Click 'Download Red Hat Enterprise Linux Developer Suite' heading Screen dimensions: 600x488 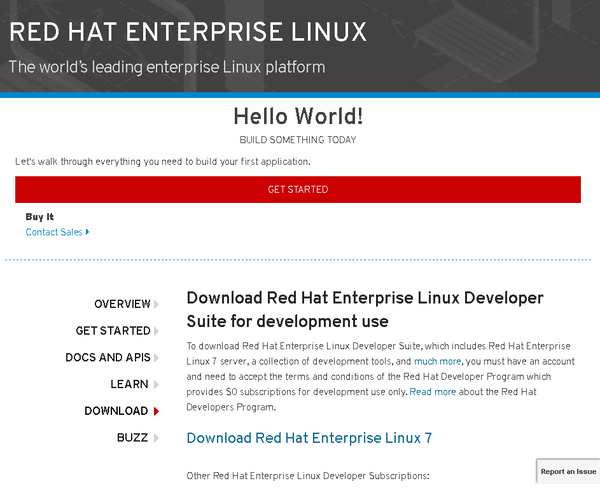(365, 309)
